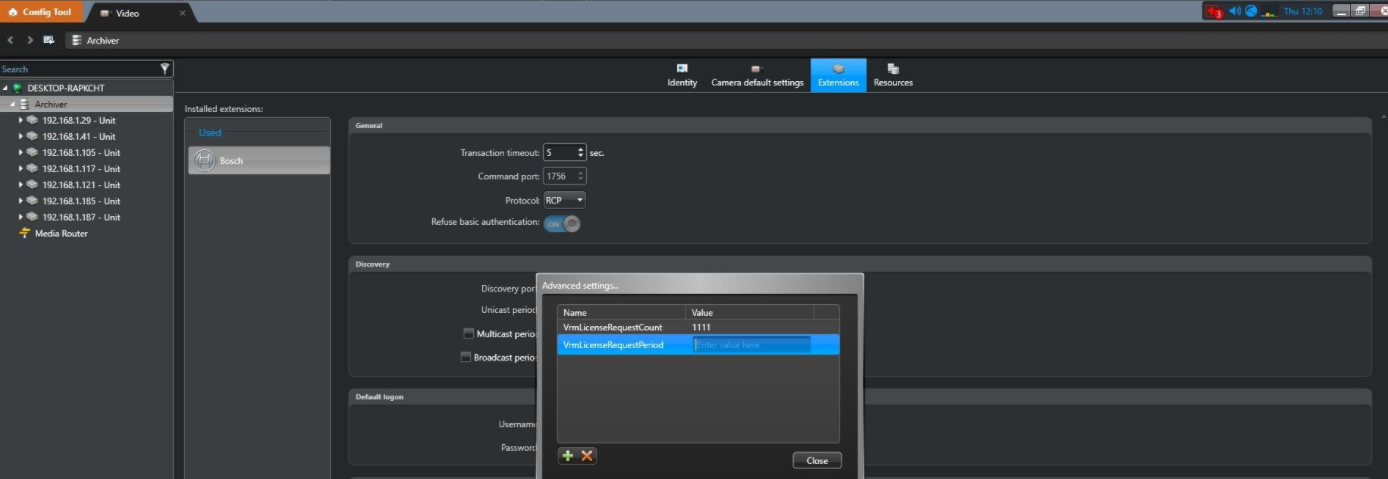The height and width of the screenshot is (479, 1388).
Task: Click the red X delete setting icon
Action: click(587, 456)
